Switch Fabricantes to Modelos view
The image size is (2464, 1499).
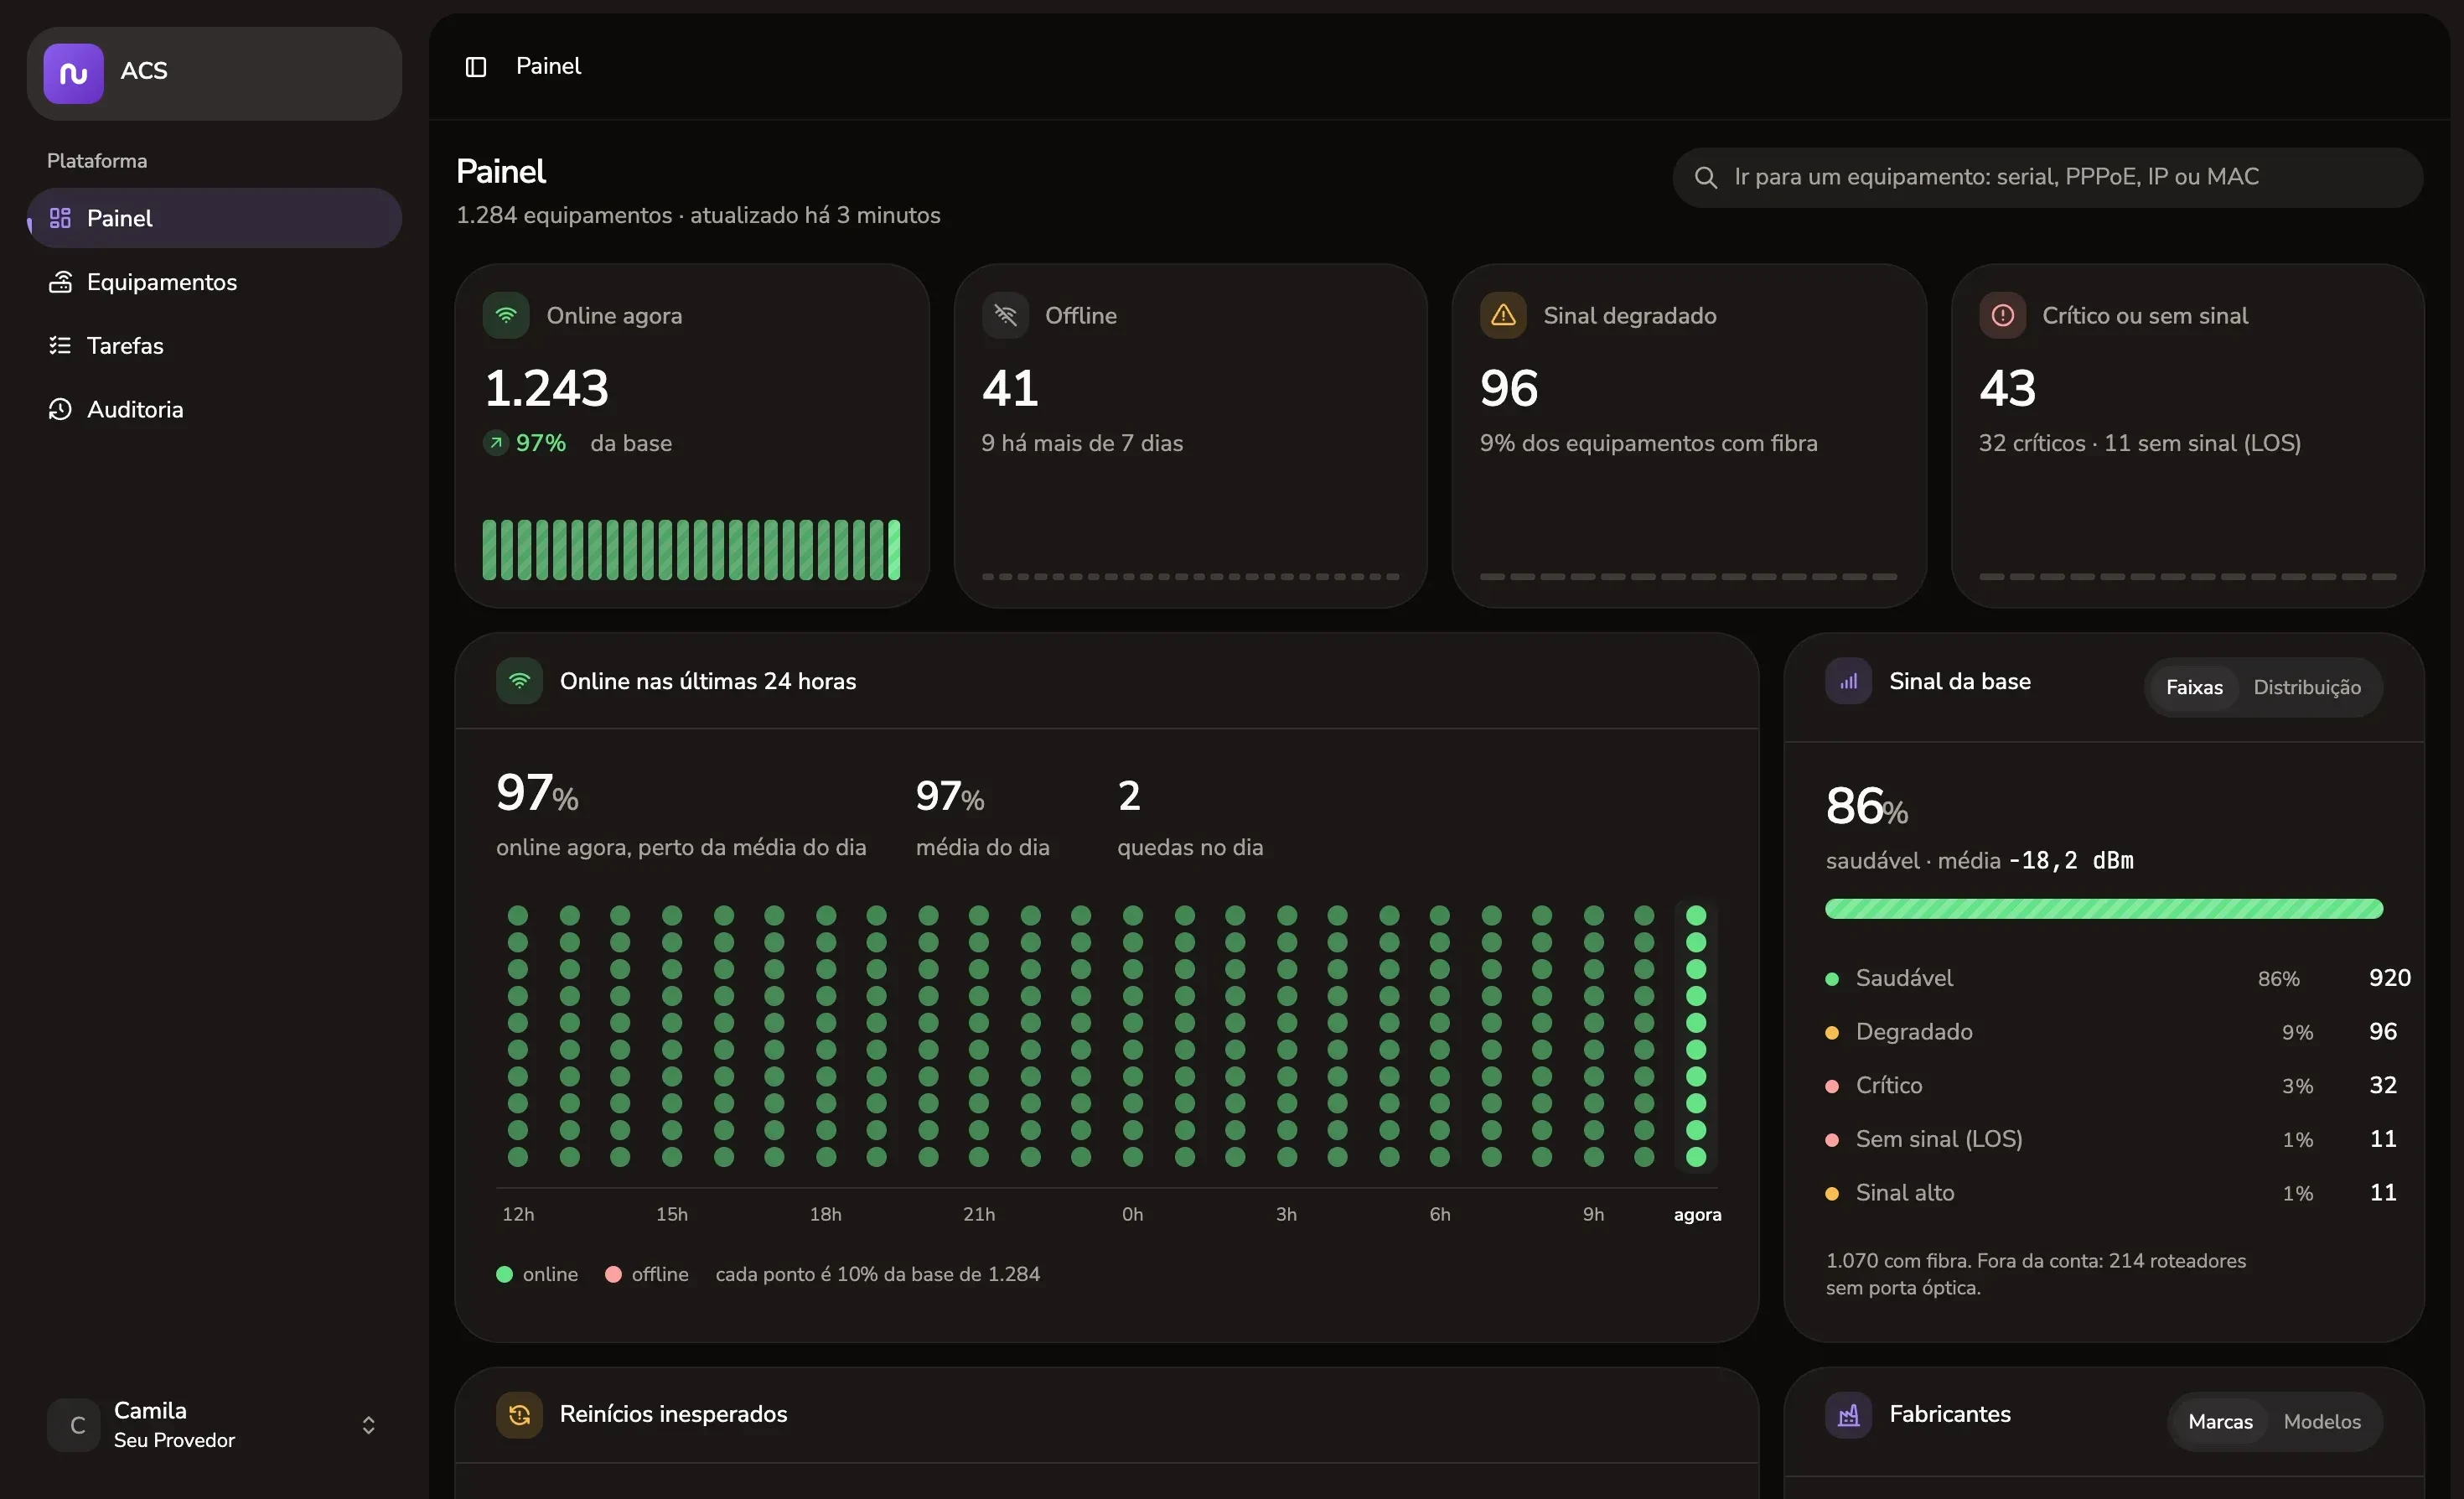tap(2322, 1422)
